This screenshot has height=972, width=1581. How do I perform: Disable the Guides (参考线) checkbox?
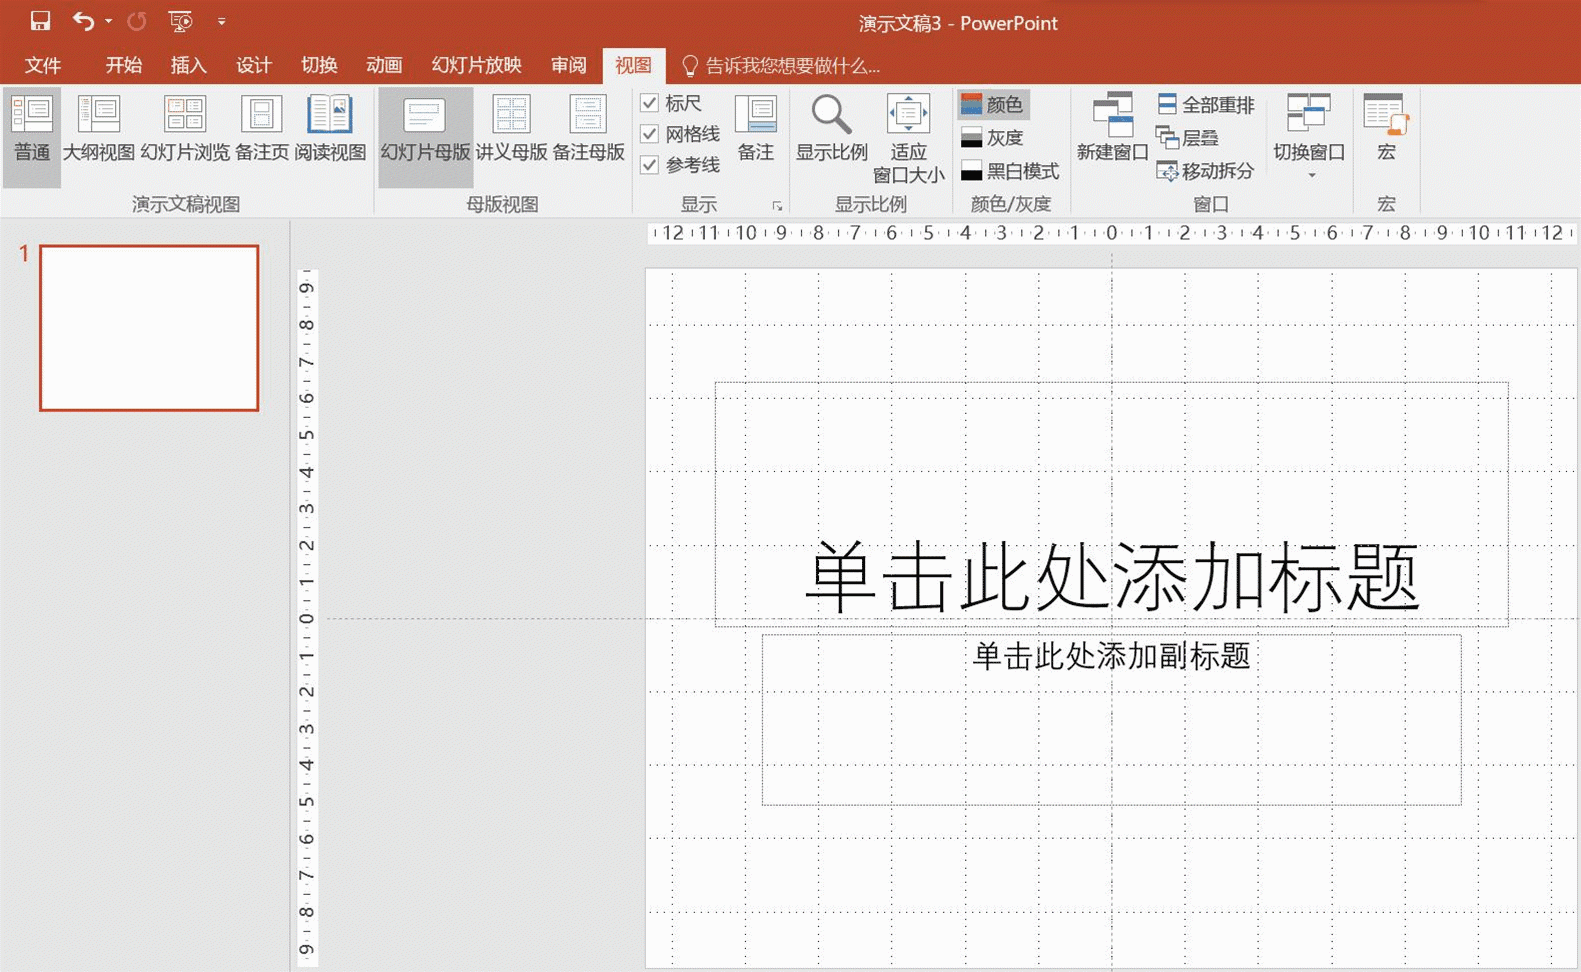click(x=650, y=165)
